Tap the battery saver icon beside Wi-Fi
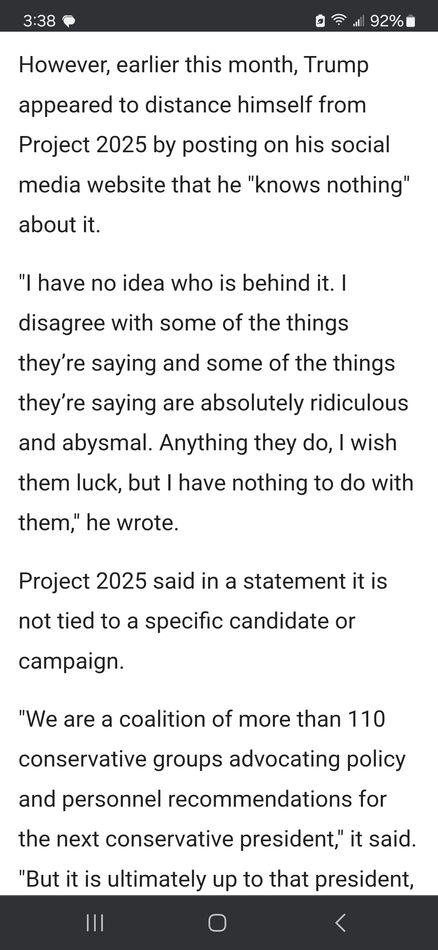Image resolution: width=438 pixels, height=950 pixels. click(x=320, y=21)
